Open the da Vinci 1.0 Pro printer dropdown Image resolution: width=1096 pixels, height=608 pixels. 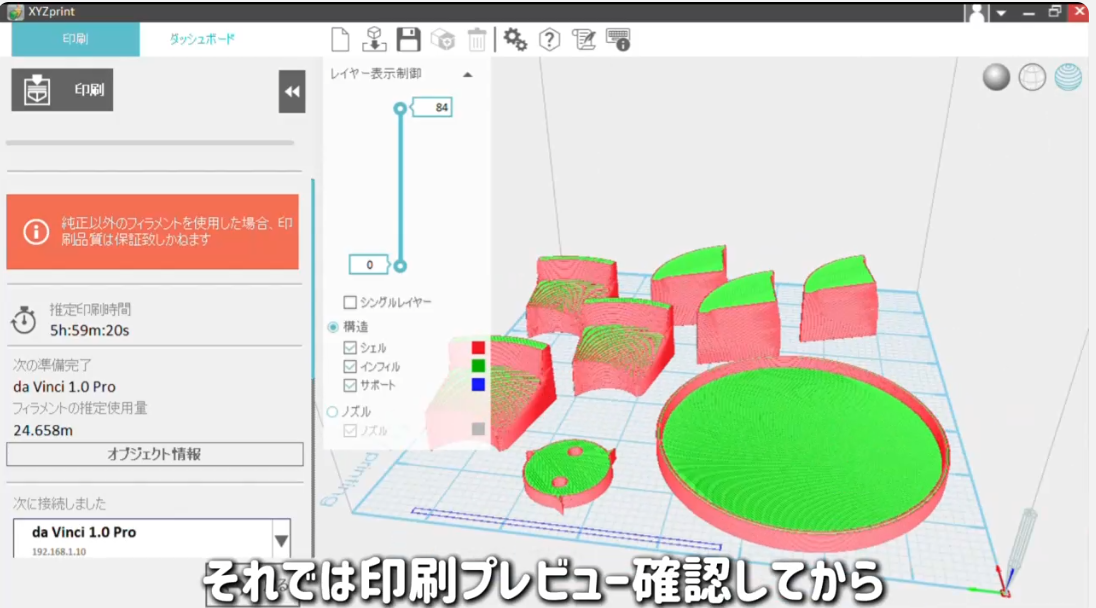[281, 541]
